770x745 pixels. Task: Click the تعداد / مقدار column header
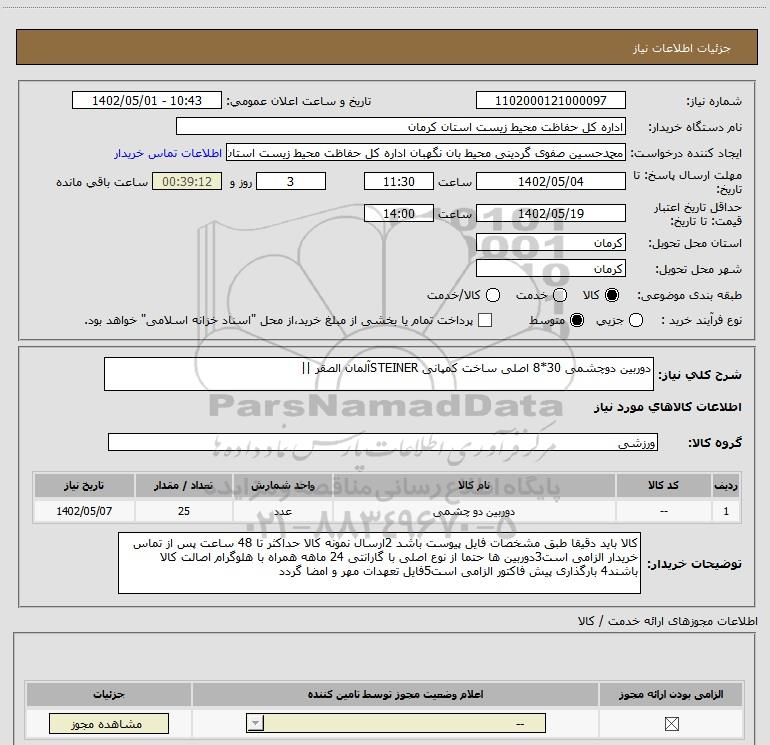coord(184,485)
